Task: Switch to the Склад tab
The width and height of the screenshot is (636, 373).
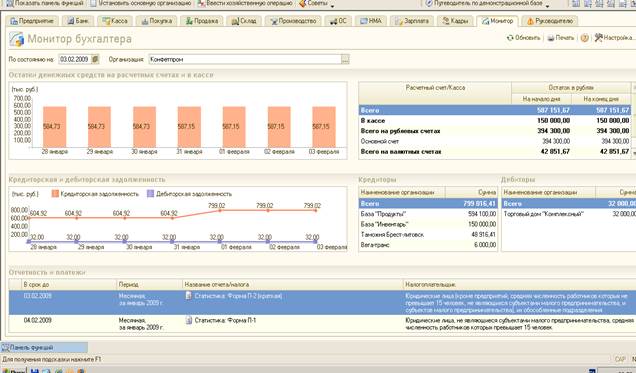Action: coord(244,21)
